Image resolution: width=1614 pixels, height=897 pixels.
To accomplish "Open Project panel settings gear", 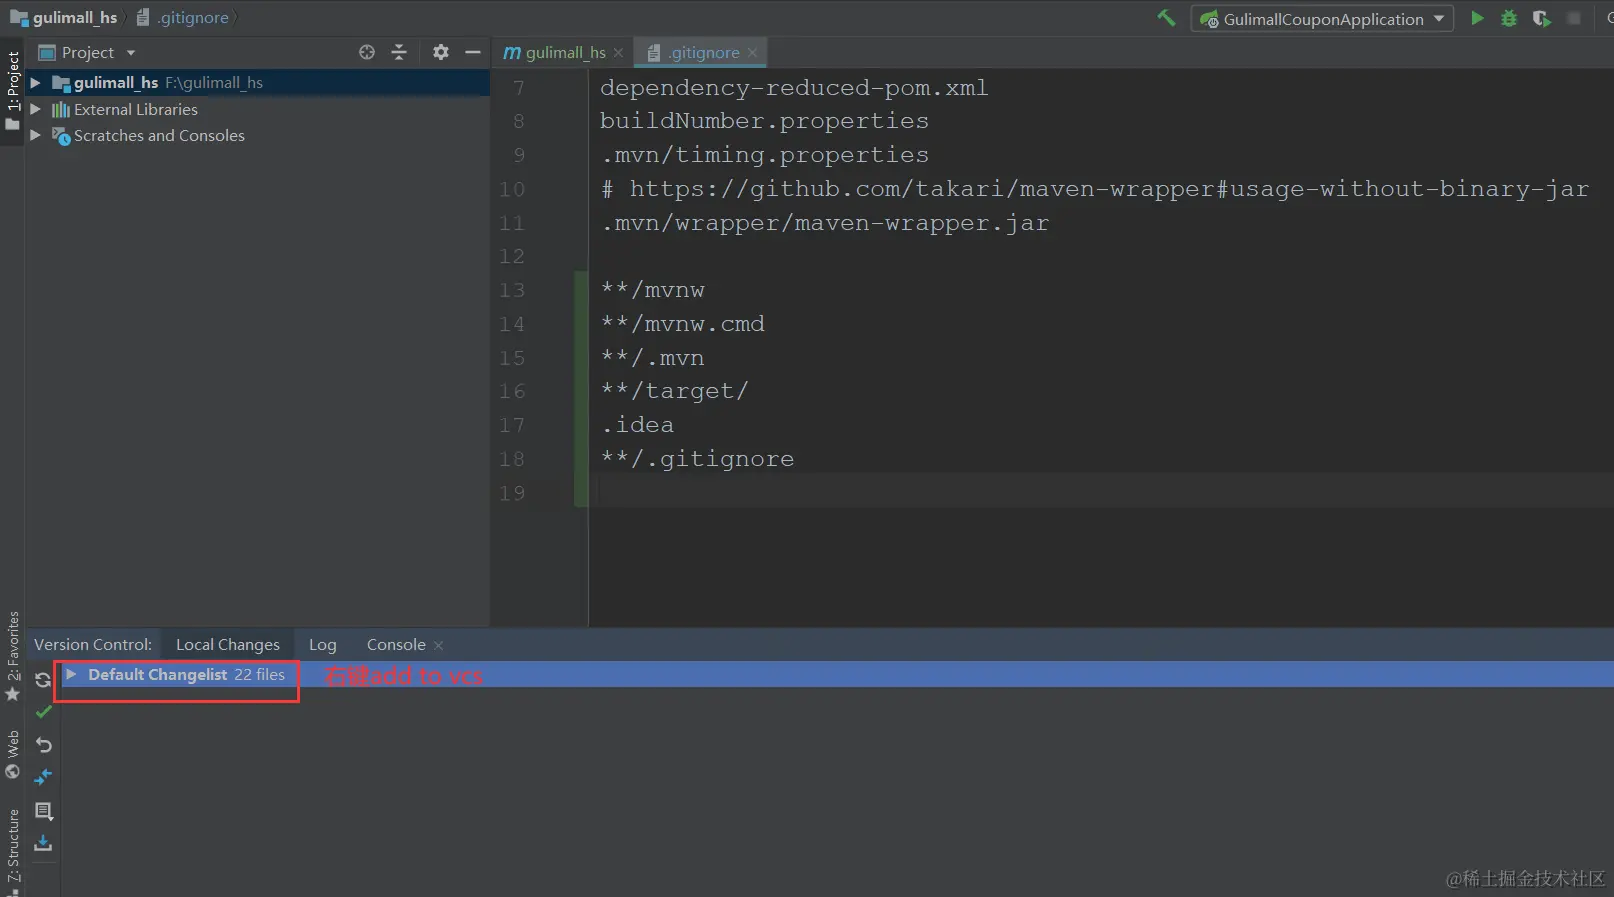I will coord(441,52).
